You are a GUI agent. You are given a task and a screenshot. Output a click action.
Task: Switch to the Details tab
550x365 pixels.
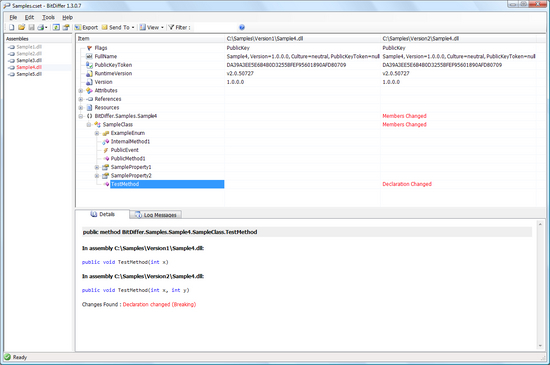click(103, 214)
